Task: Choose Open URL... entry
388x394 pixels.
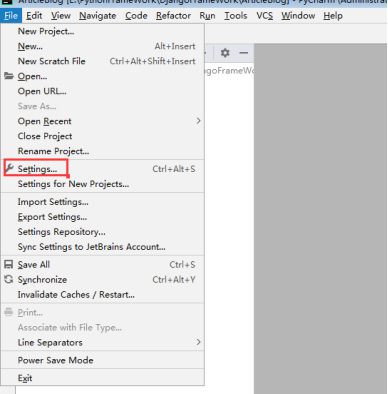Action: coord(103,91)
